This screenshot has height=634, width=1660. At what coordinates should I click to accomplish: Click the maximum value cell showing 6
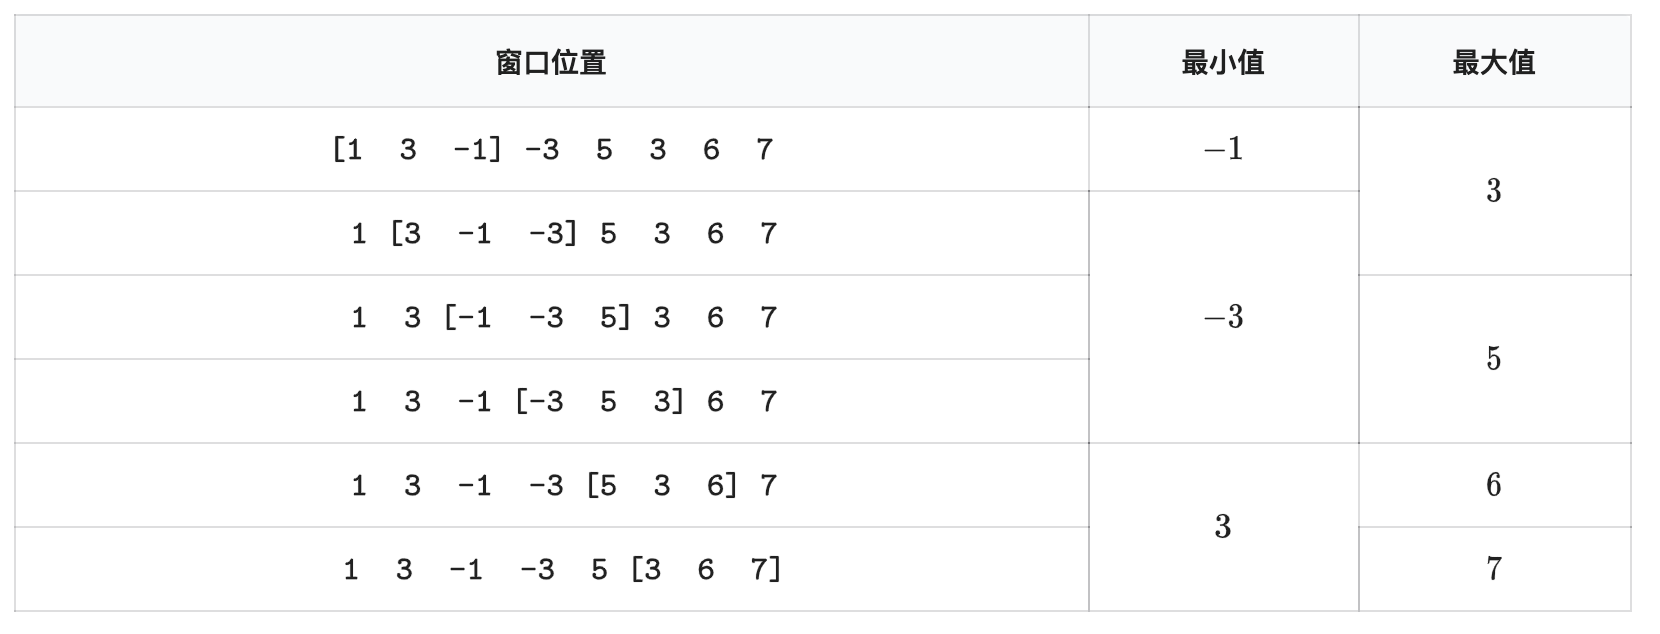(x=1493, y=485)
